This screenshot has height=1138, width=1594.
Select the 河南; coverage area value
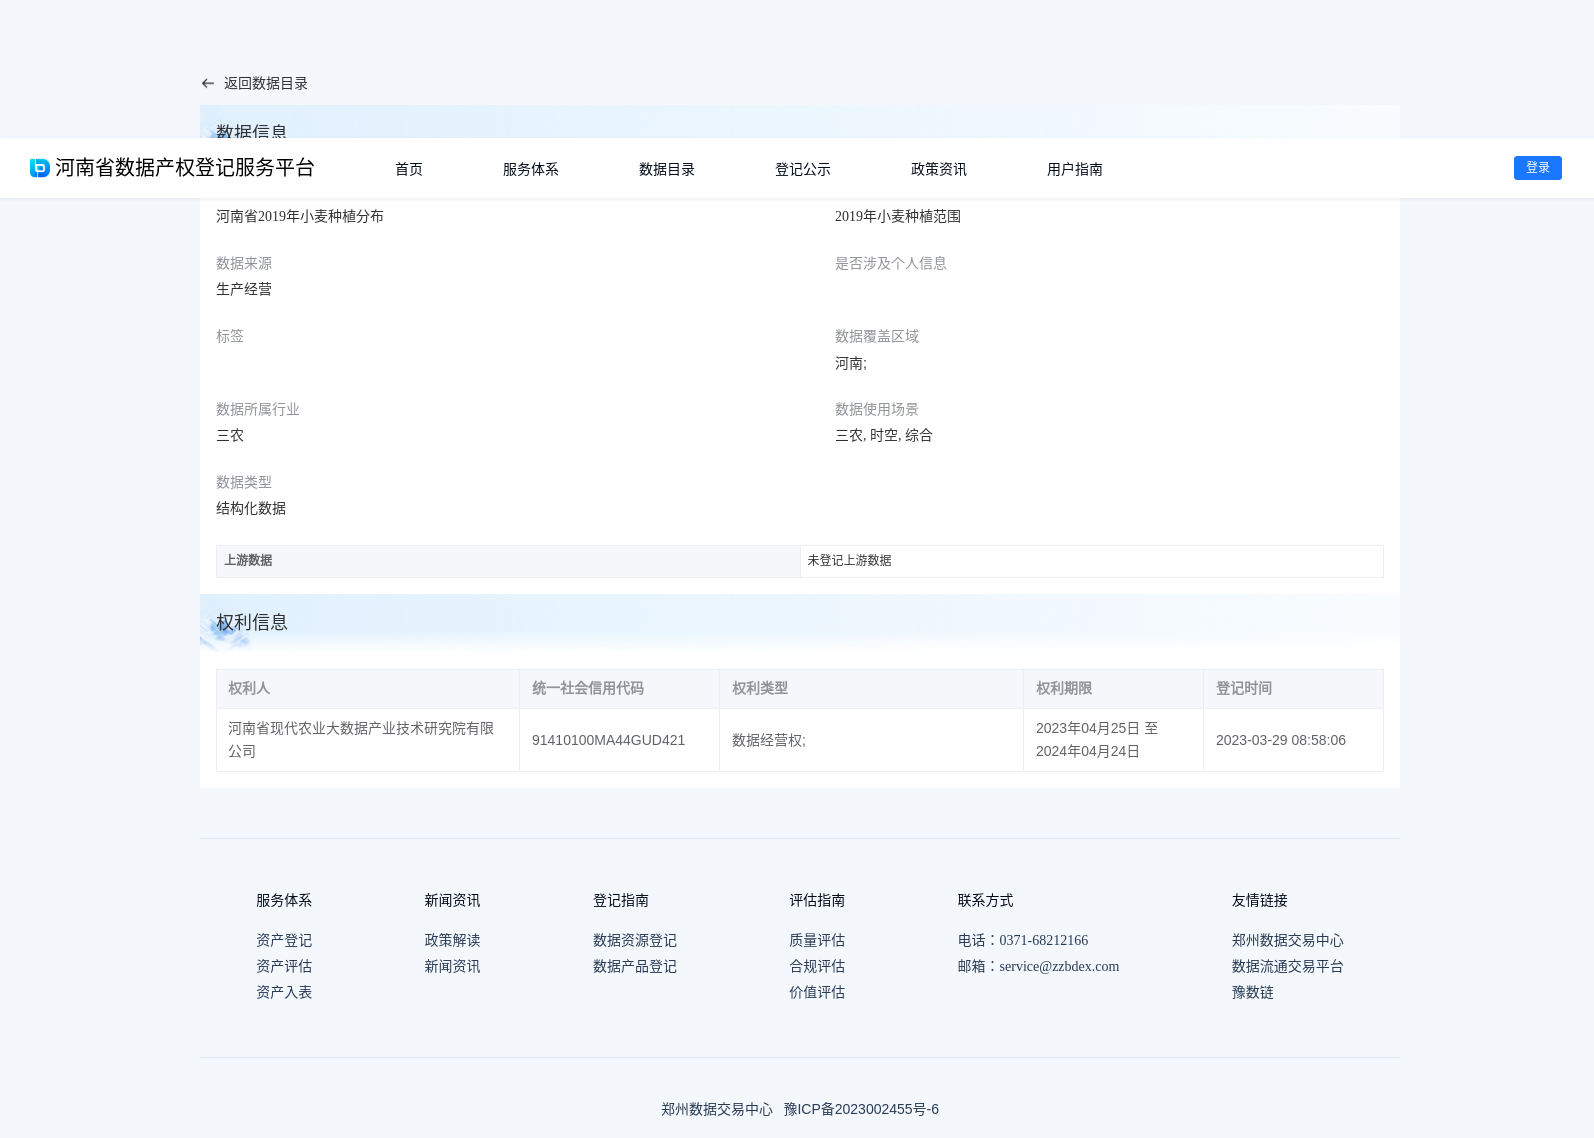(x=851, y=363)
